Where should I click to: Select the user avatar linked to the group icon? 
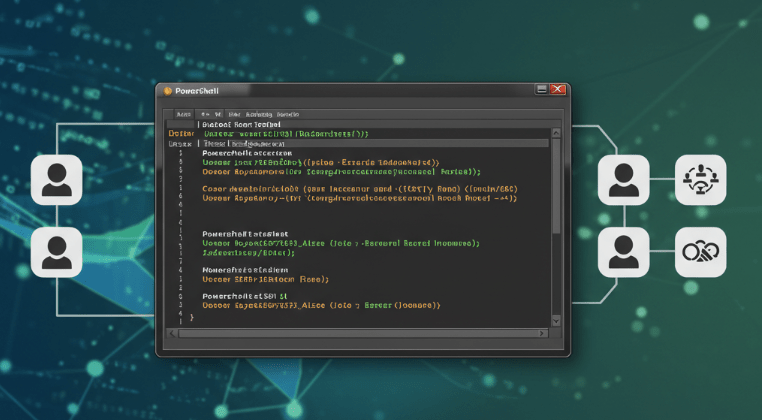pyautogui.click(x=623, y=180)
